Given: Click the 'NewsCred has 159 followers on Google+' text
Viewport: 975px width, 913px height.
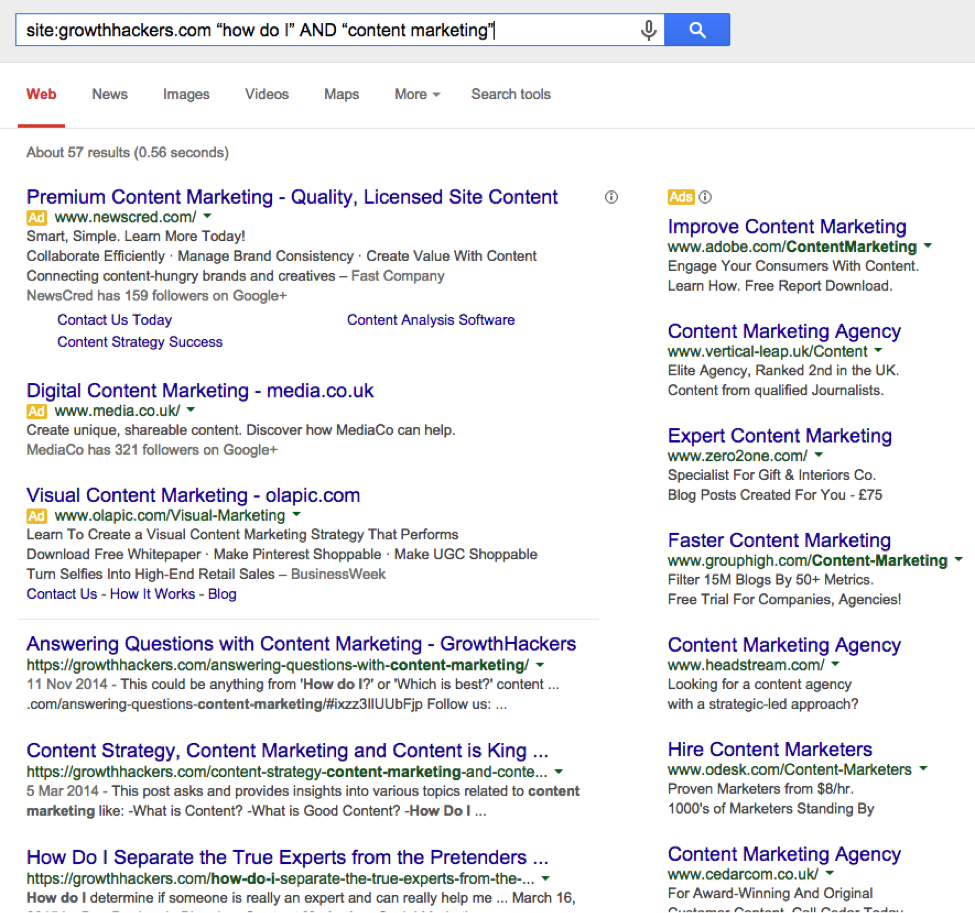Looking at the screenshot, I should click(157, 295).
